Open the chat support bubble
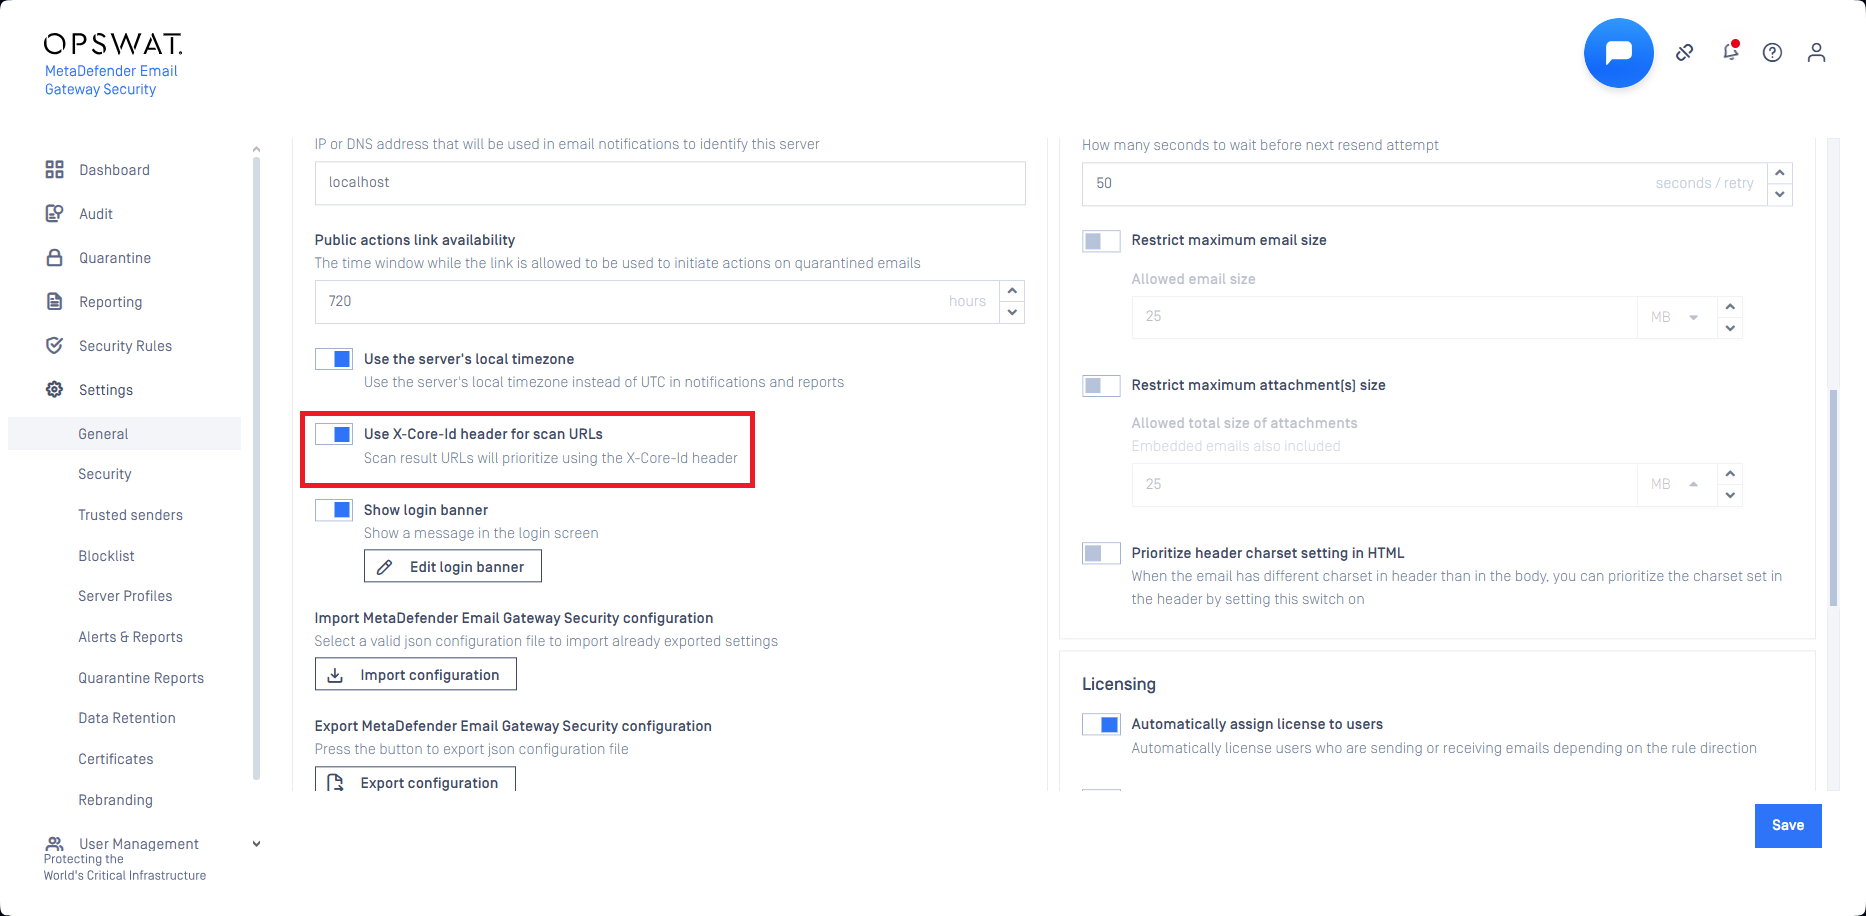1866x916 pixels. (1618, 53)
